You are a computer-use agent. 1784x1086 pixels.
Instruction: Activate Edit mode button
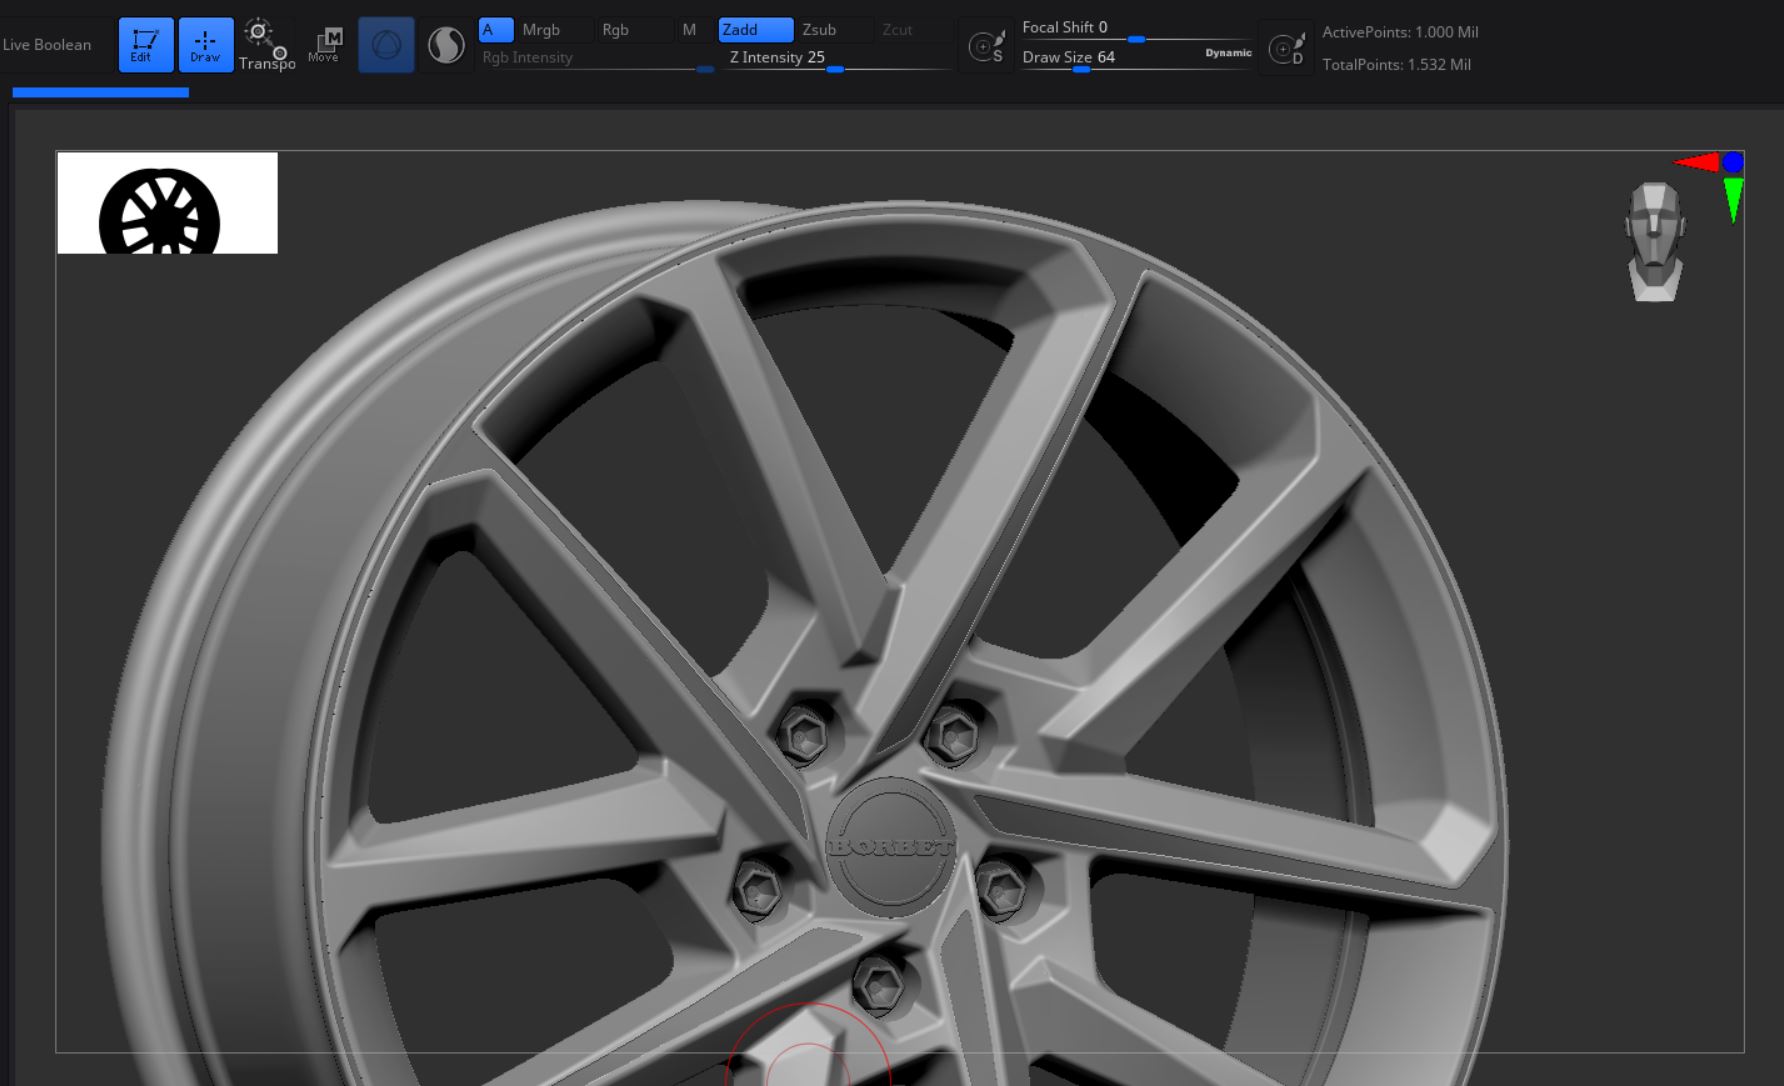pyautogui.click(x=146, y=45)
